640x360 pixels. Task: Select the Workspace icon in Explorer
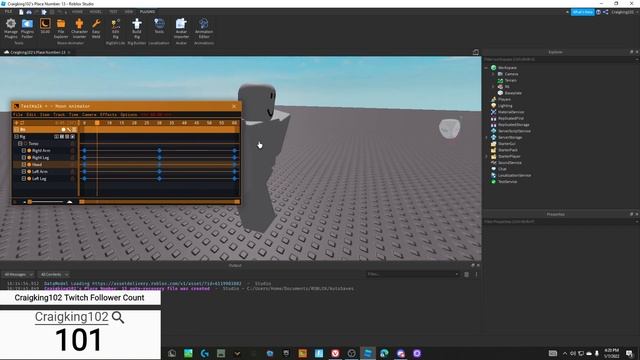[493, 68]
